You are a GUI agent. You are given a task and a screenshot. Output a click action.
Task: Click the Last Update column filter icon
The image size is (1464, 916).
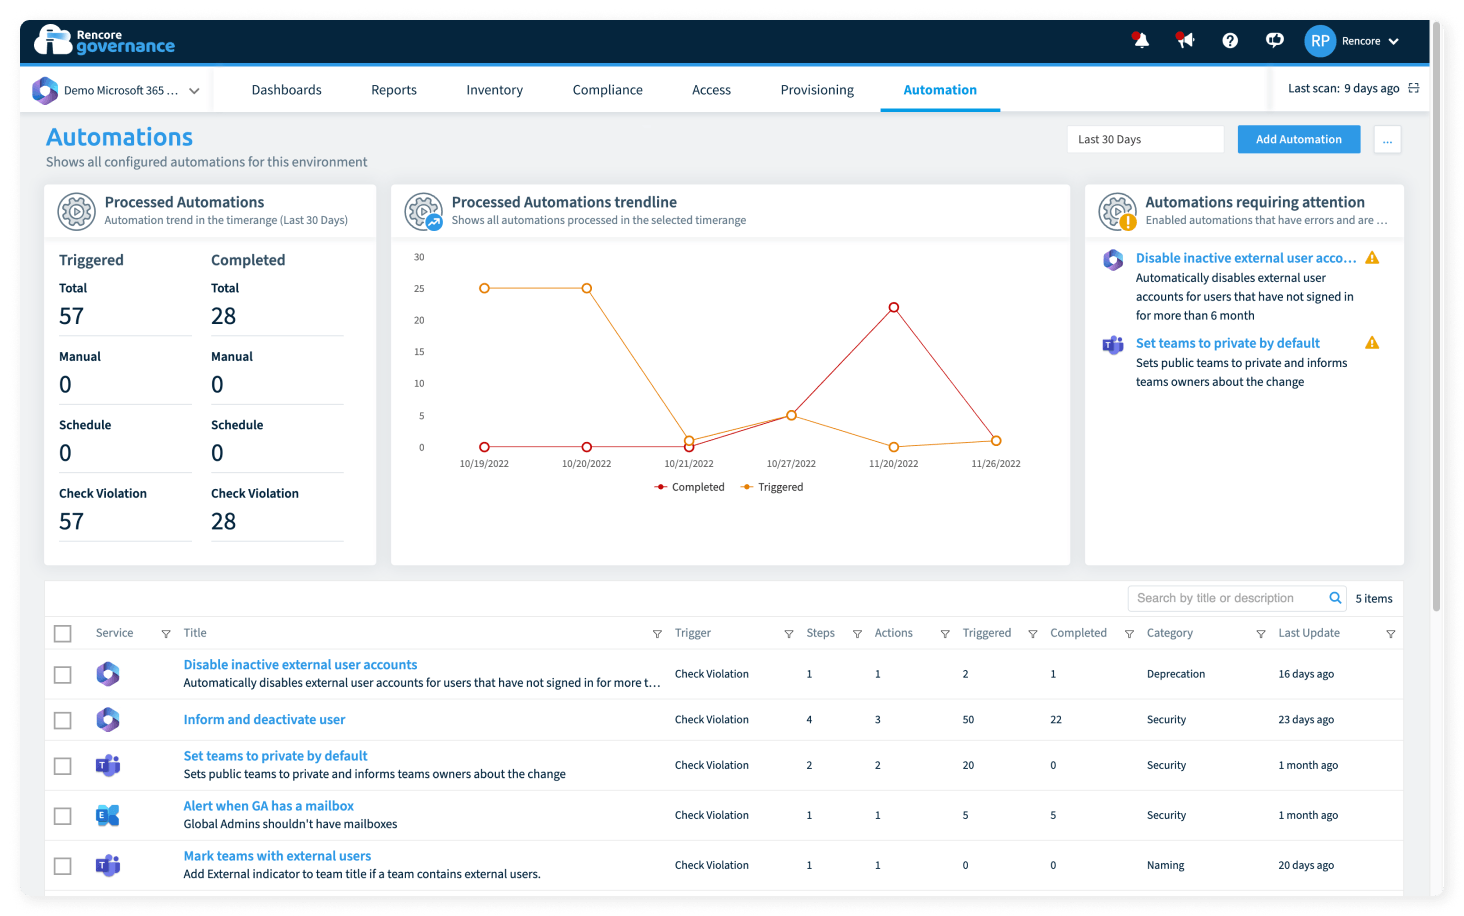(x=1391, y=634)
